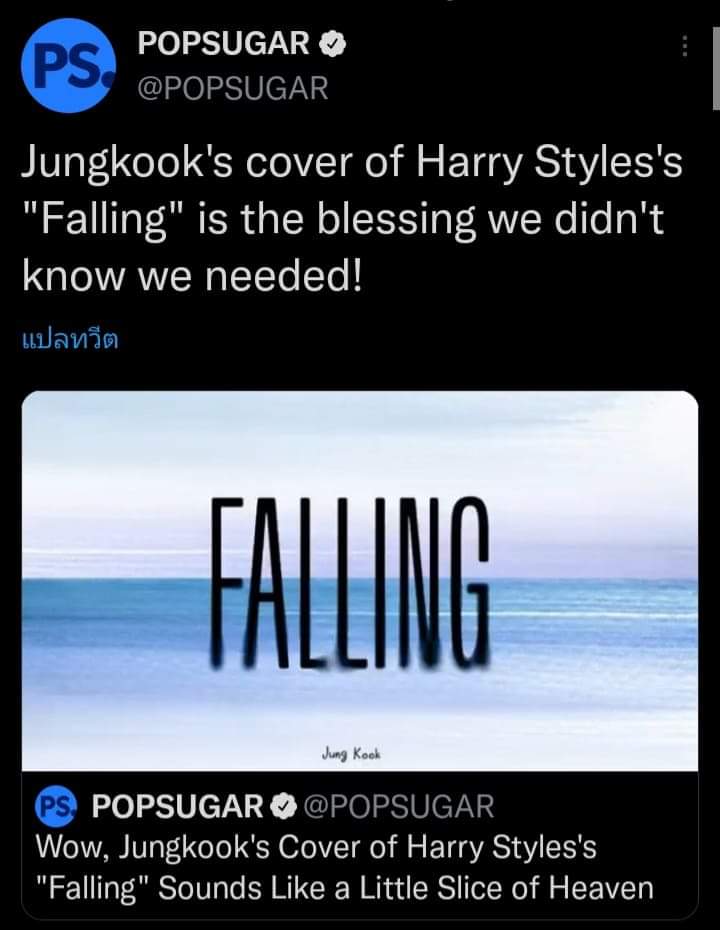
Task: Tap the POPSUGAR display name in header
Action: [224, 44]
